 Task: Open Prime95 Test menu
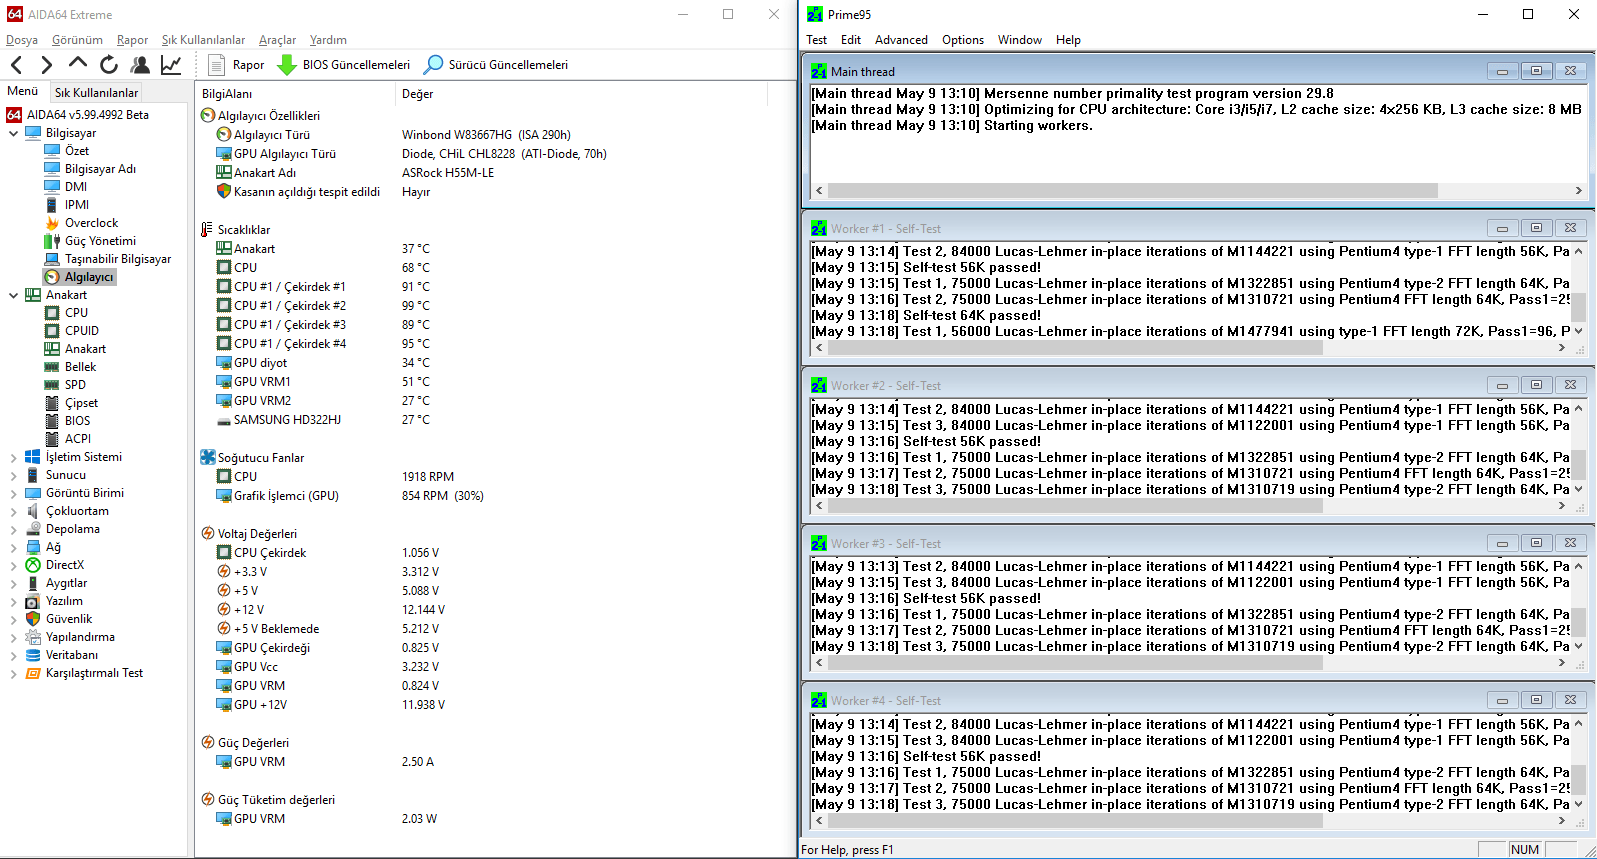point(817,40)
